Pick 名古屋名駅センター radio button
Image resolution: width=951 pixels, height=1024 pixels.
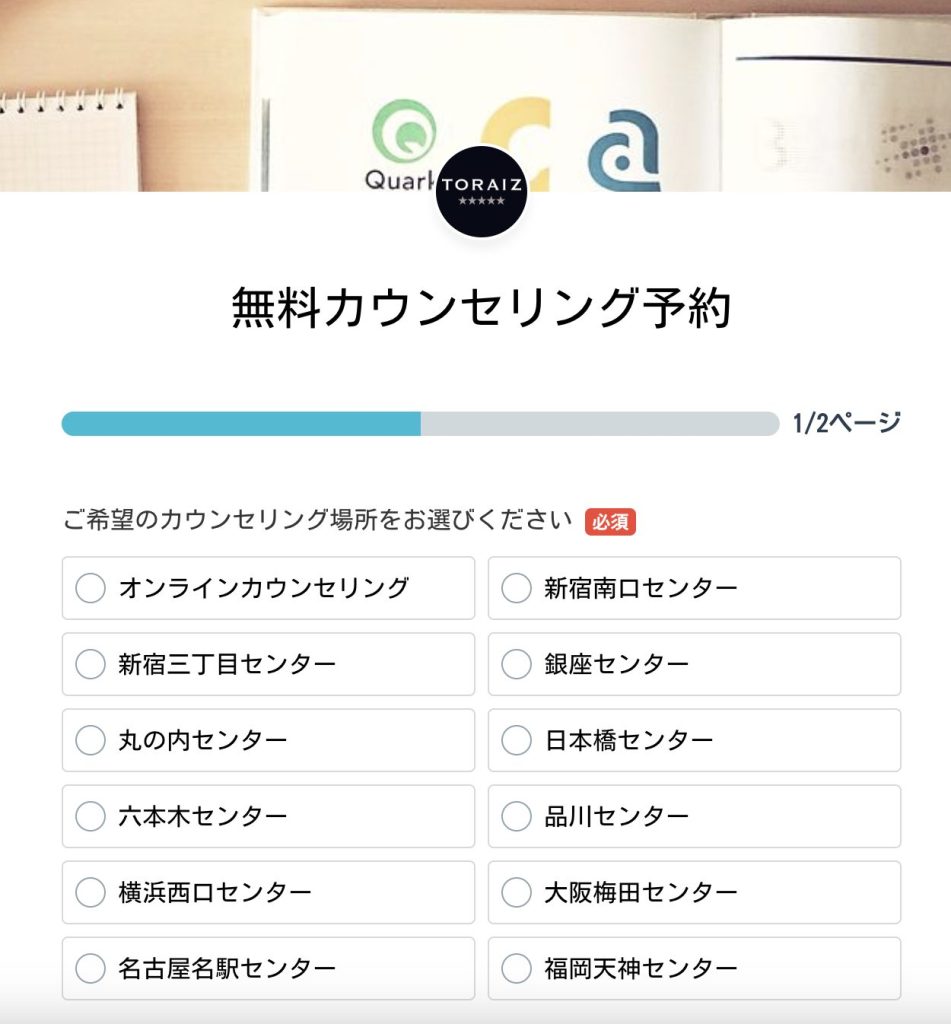click(90, 968)
